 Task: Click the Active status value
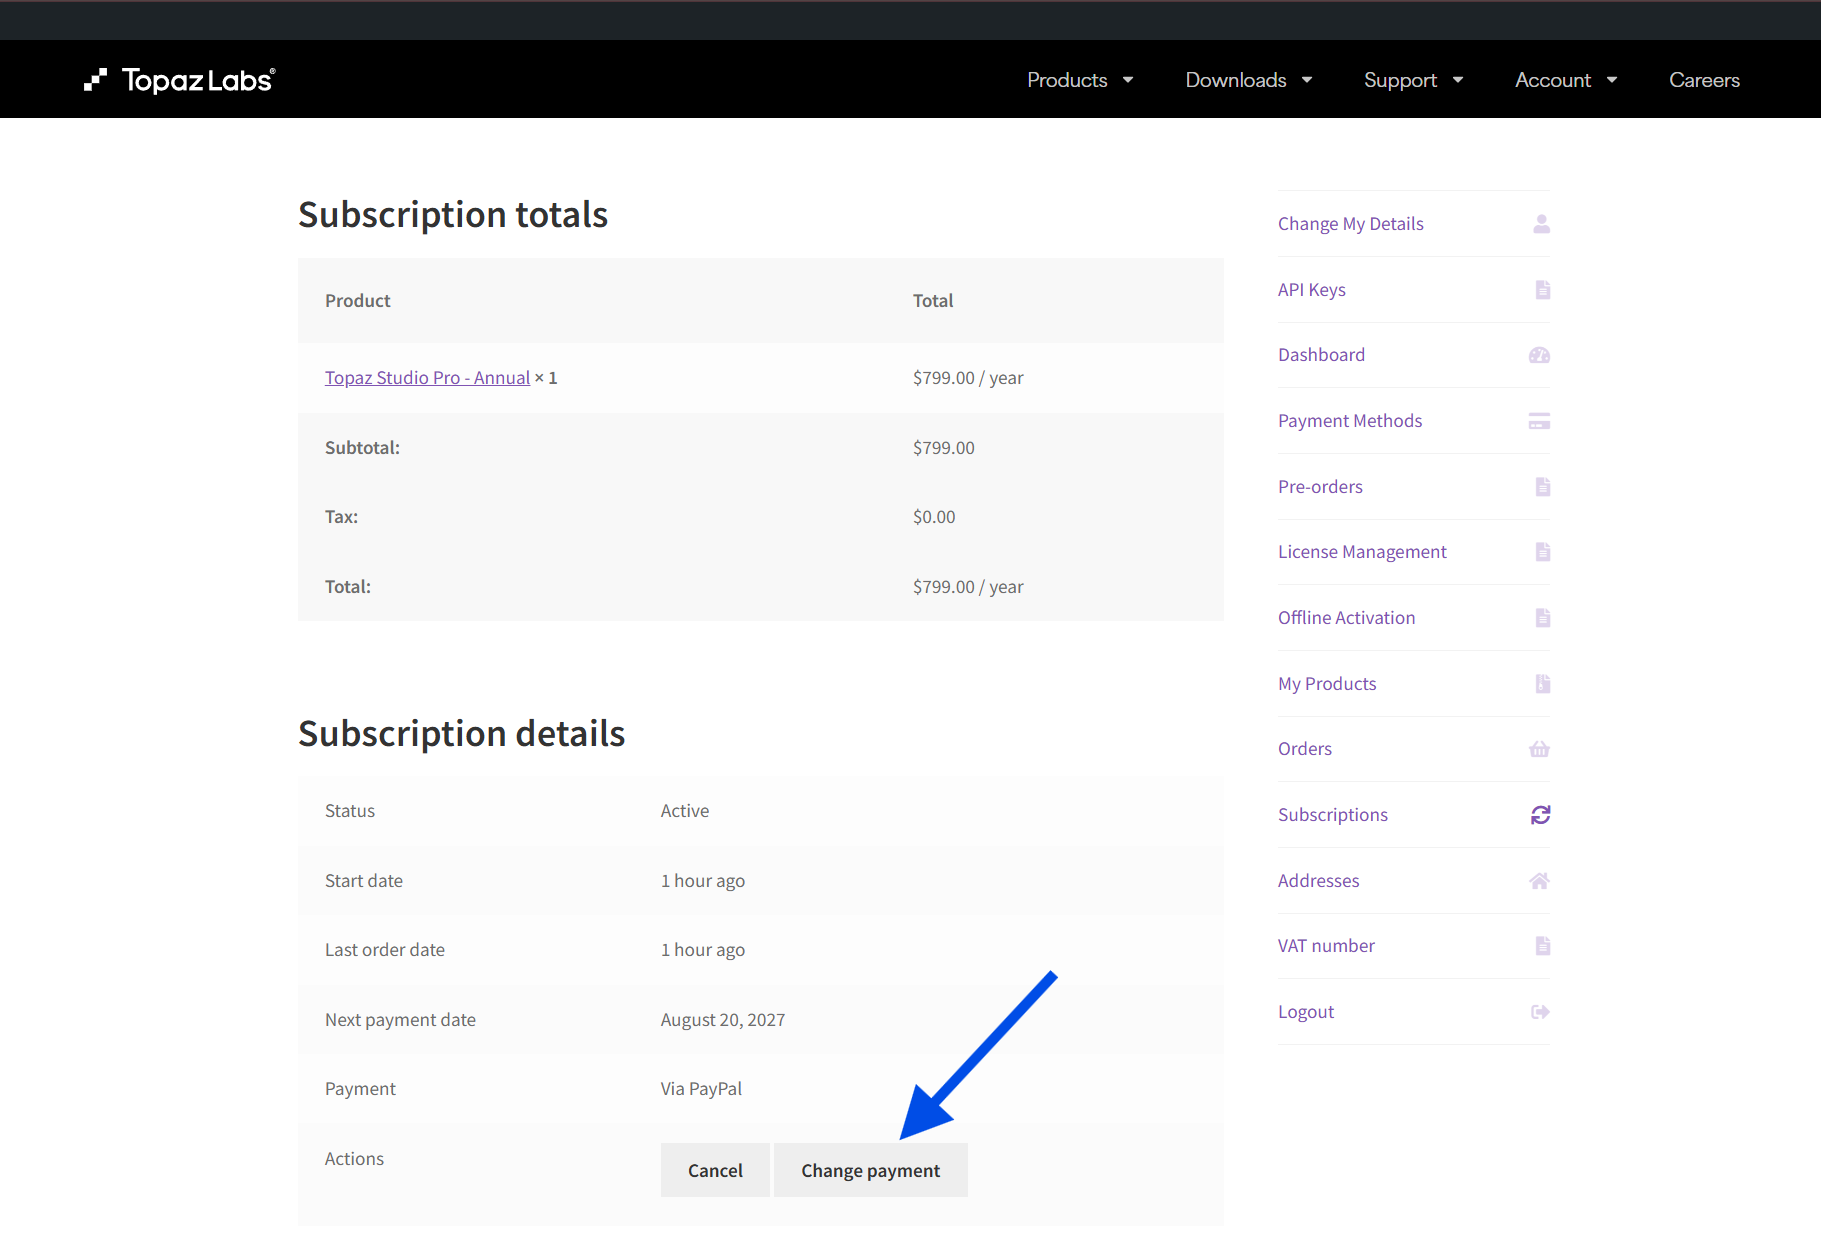tap(684, 811)
